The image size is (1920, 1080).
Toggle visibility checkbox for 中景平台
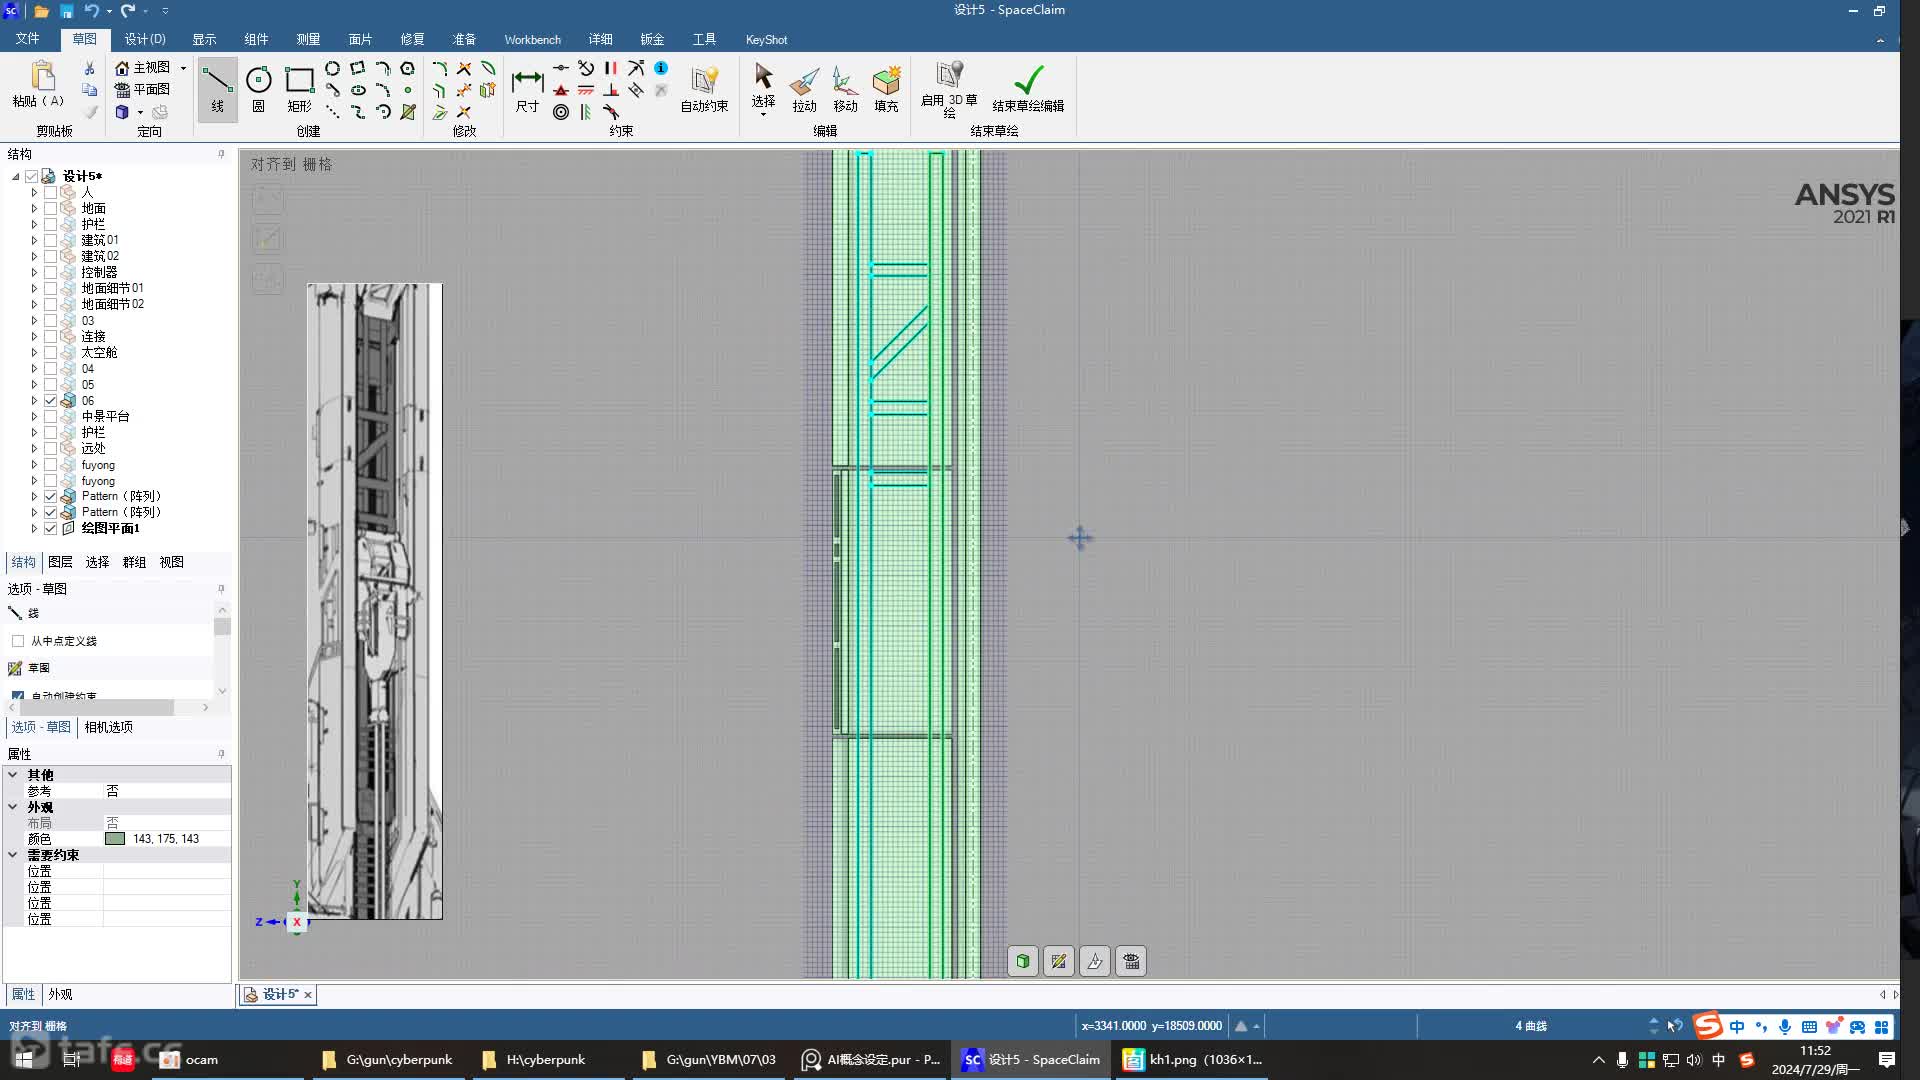(x=50, y=416)
